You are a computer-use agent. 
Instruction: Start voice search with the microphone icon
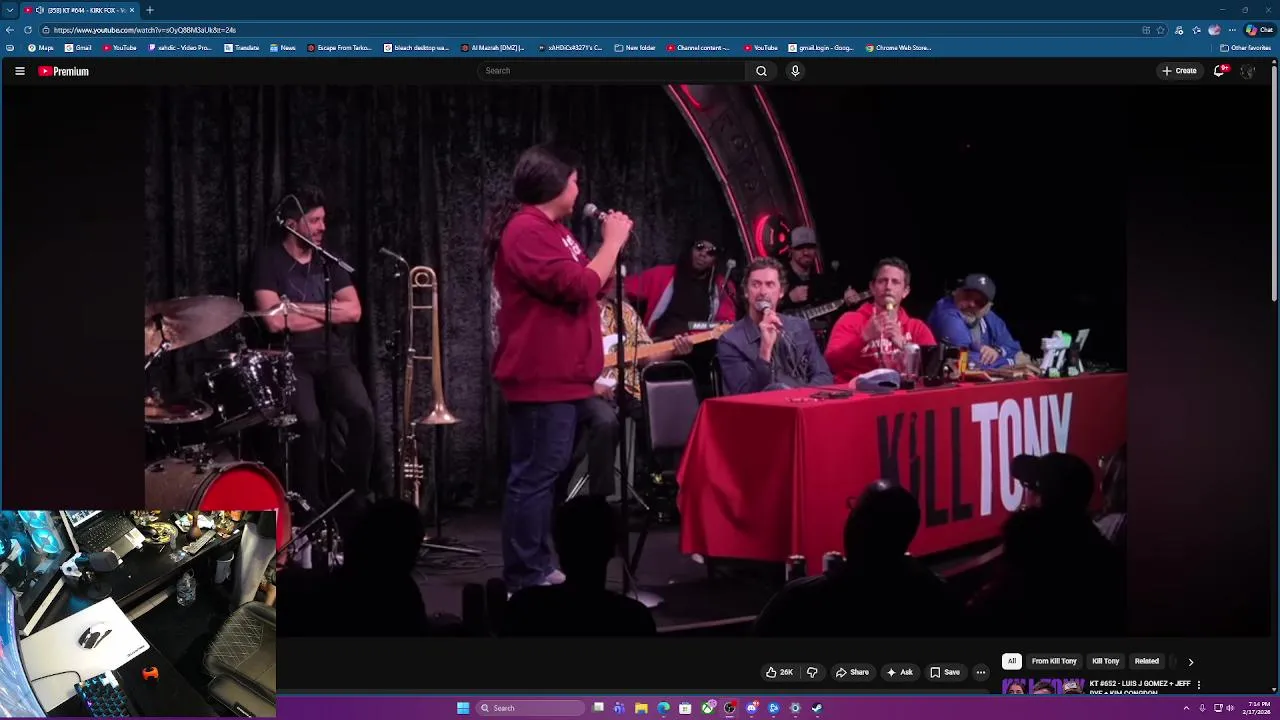tap(795, 71)
